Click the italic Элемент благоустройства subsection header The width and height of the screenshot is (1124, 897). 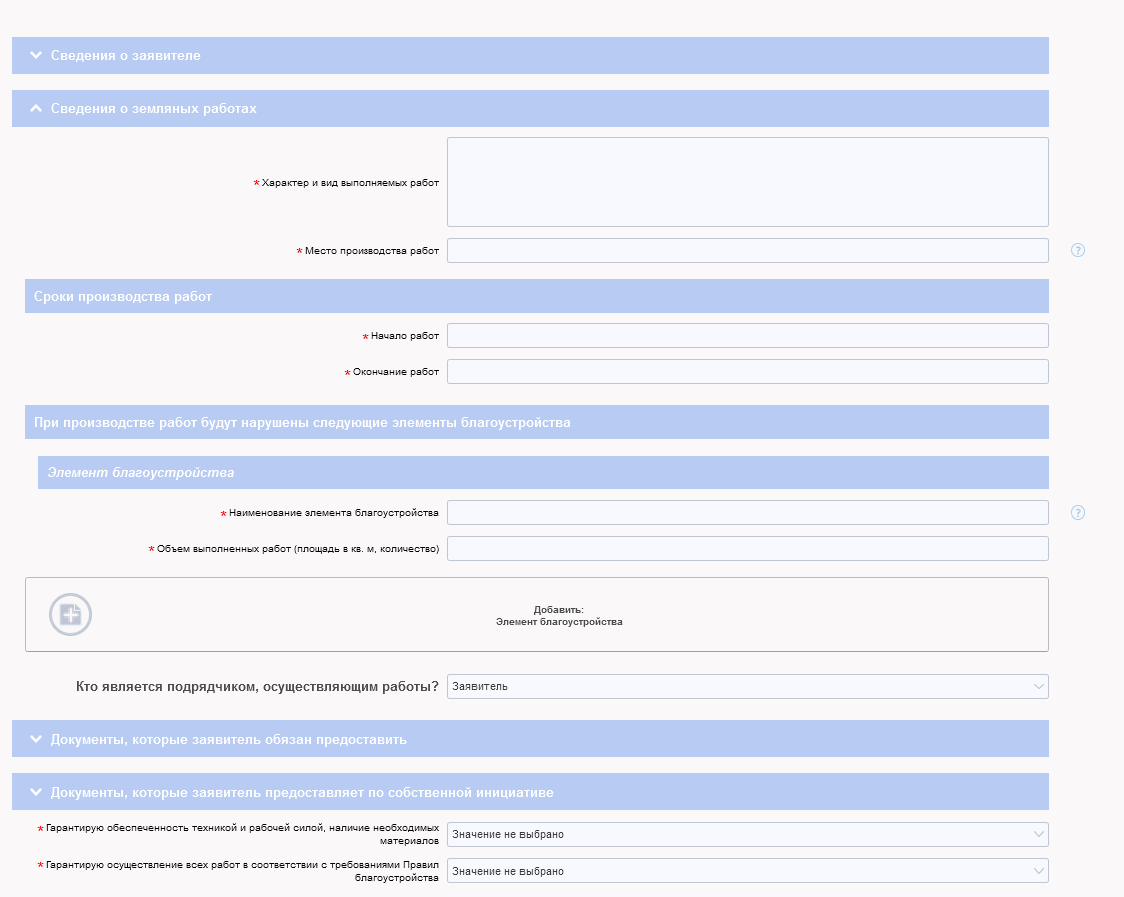point(141,472)
